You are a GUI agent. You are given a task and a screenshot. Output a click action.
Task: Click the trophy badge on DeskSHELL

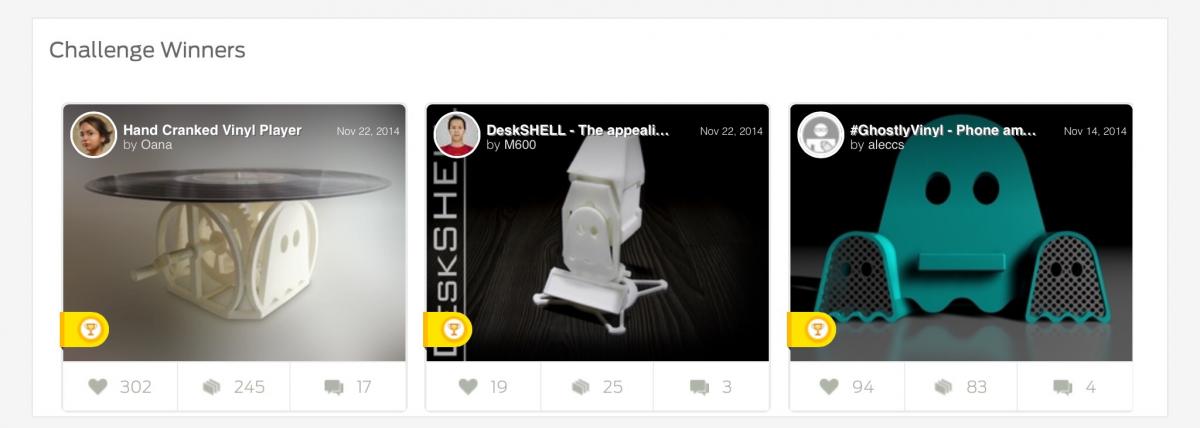(x=451, y=329)
